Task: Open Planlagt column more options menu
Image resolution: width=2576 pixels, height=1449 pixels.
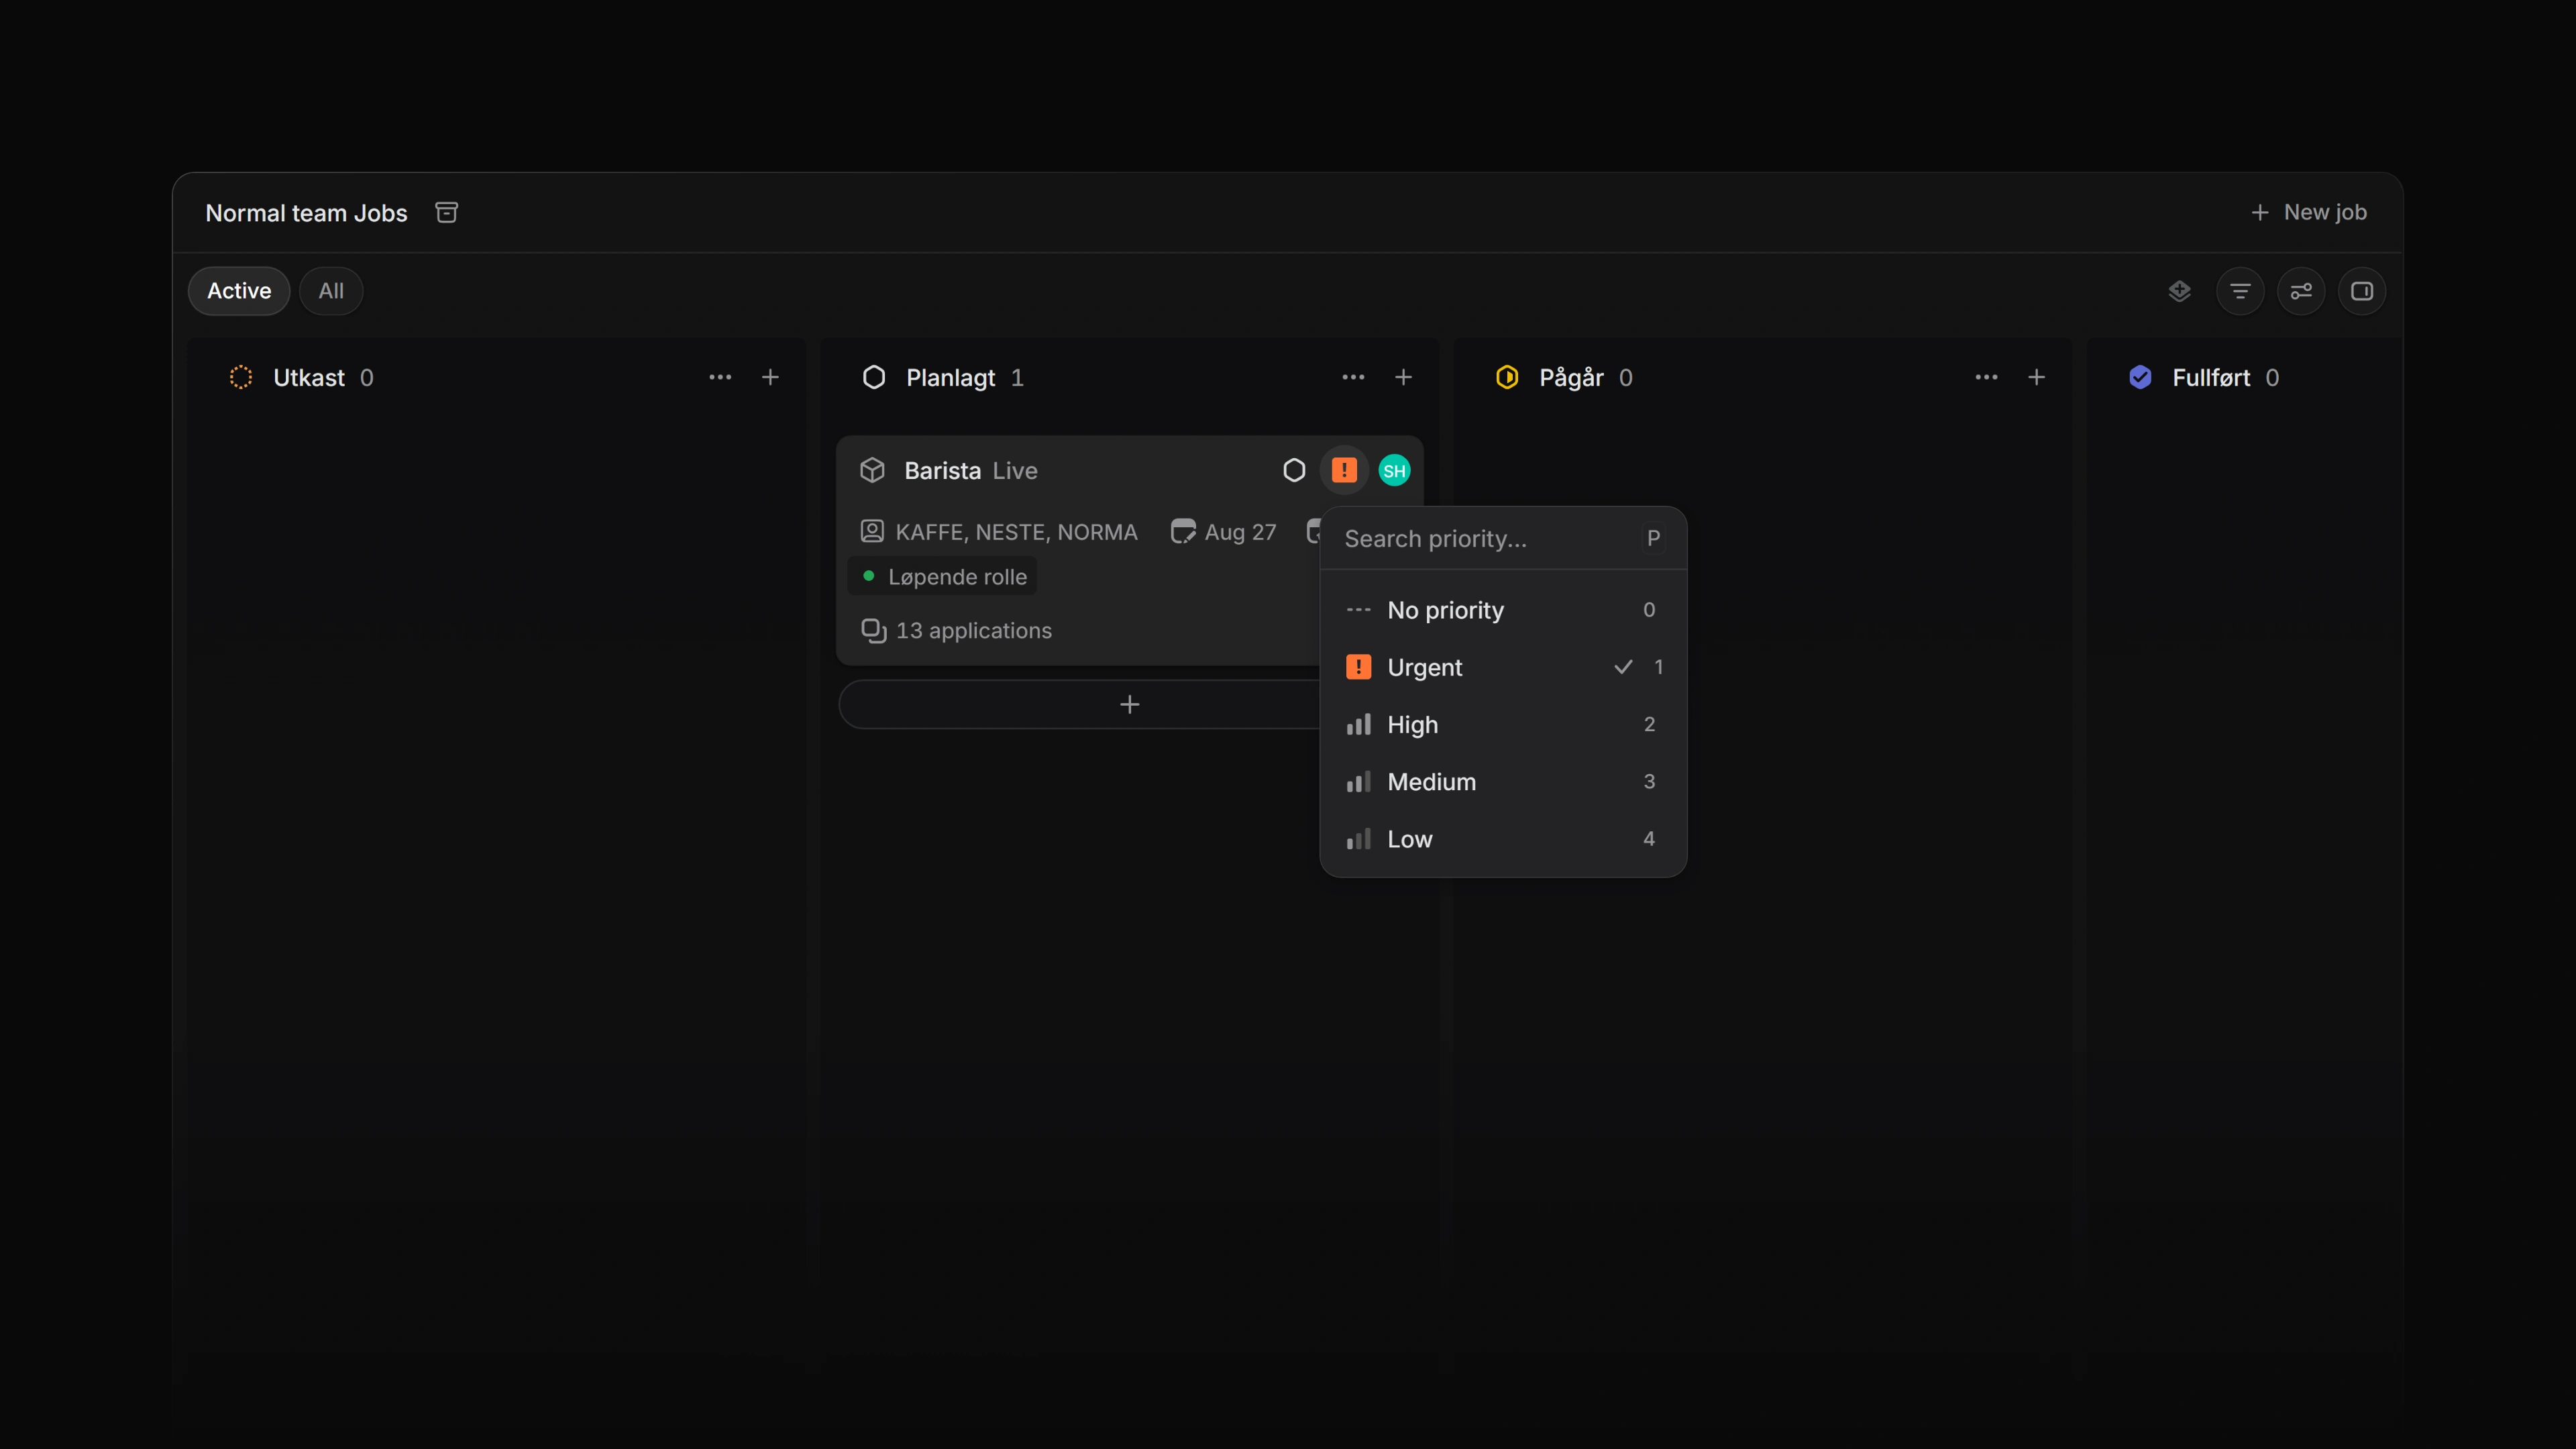Action: [x=1353, y=377]
